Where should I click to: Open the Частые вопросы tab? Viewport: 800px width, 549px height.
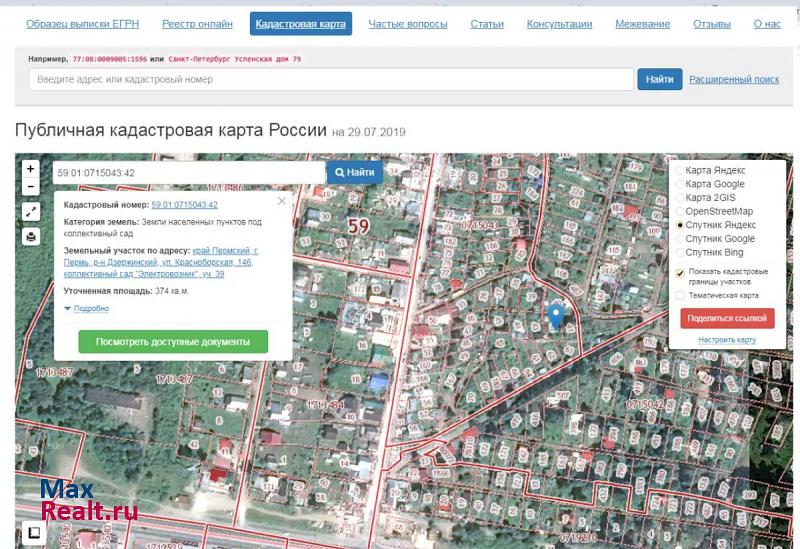coord(408,24)
